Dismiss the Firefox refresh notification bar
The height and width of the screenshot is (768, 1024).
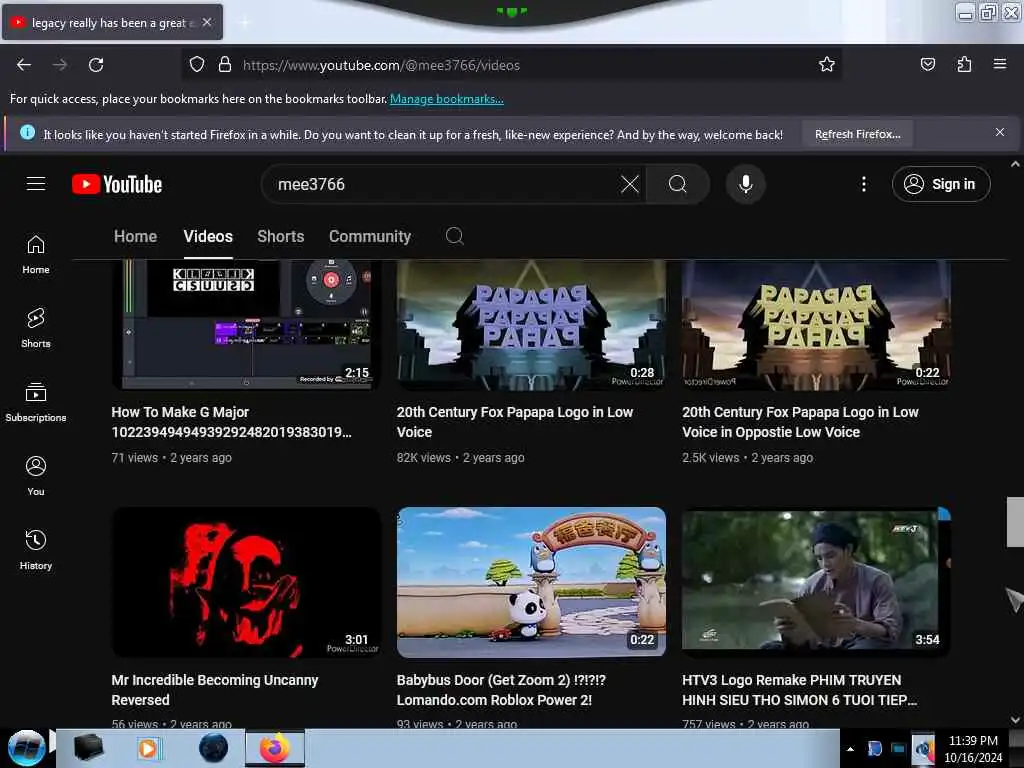999,133
